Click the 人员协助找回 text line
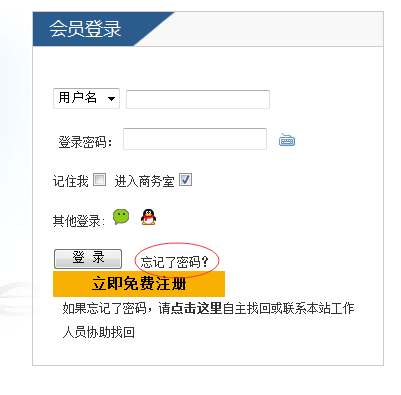Viewport: 401px width, 395px height. point(99,332)
